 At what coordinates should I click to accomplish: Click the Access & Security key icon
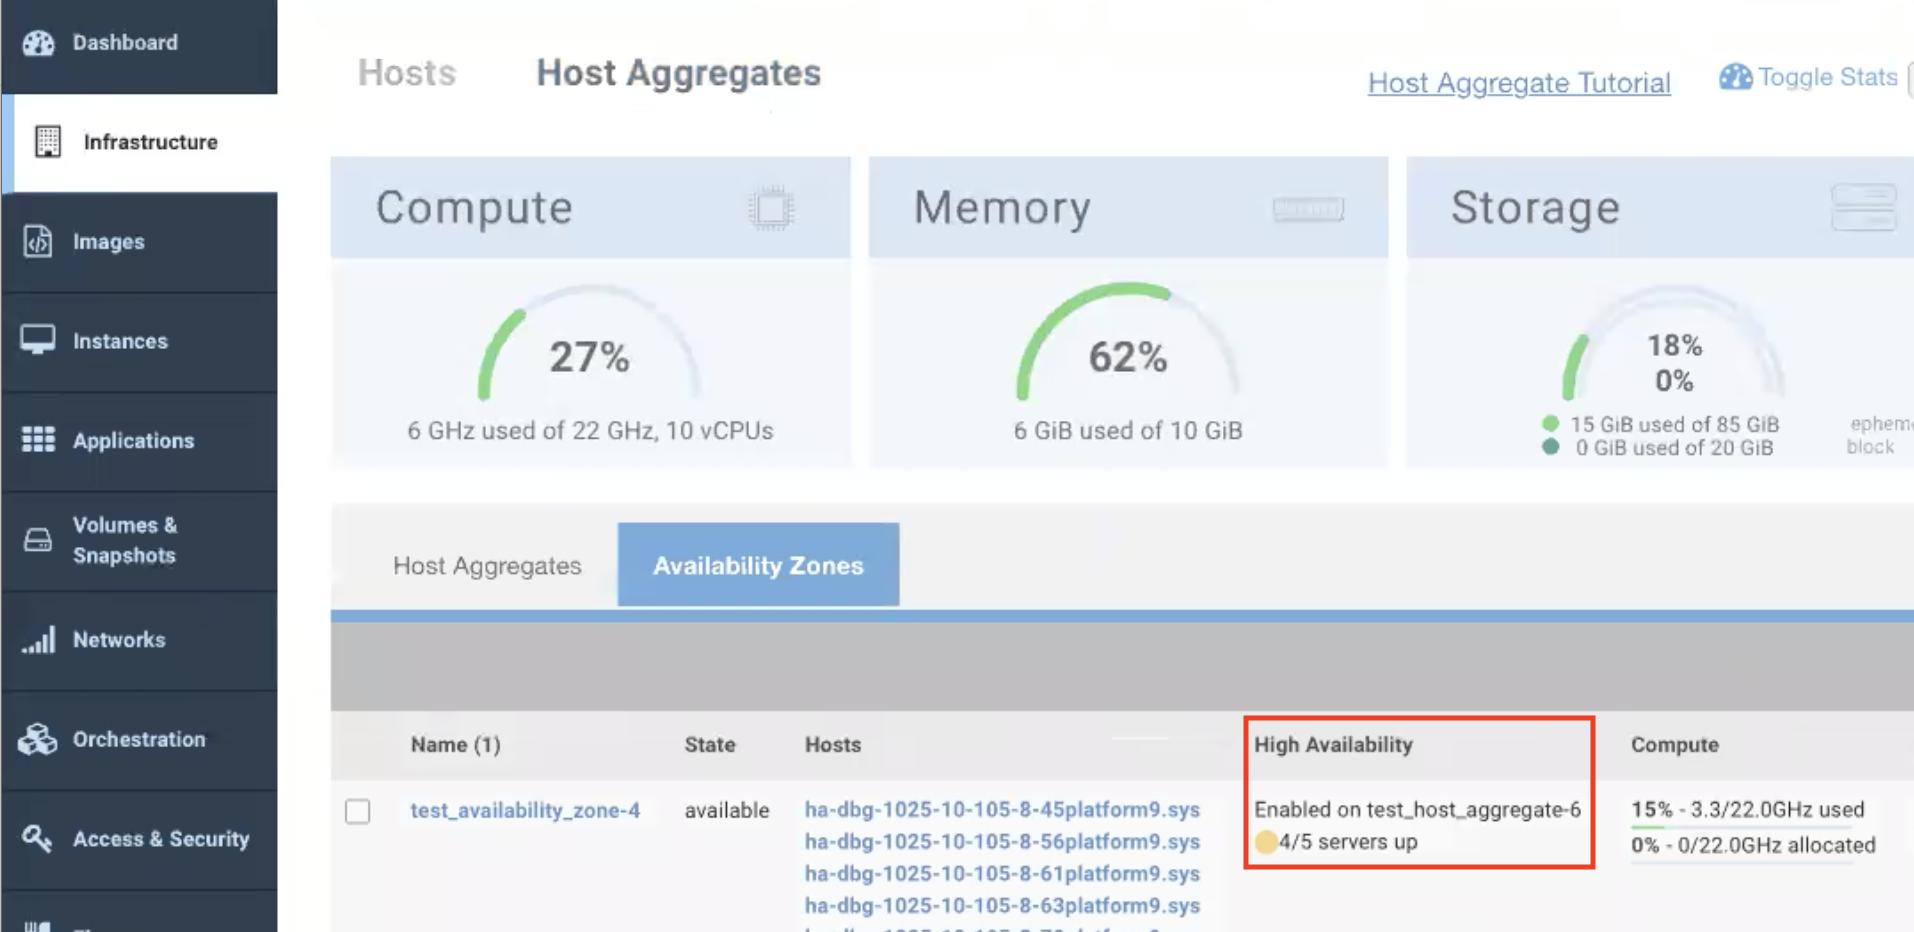[x=38, y=838]
